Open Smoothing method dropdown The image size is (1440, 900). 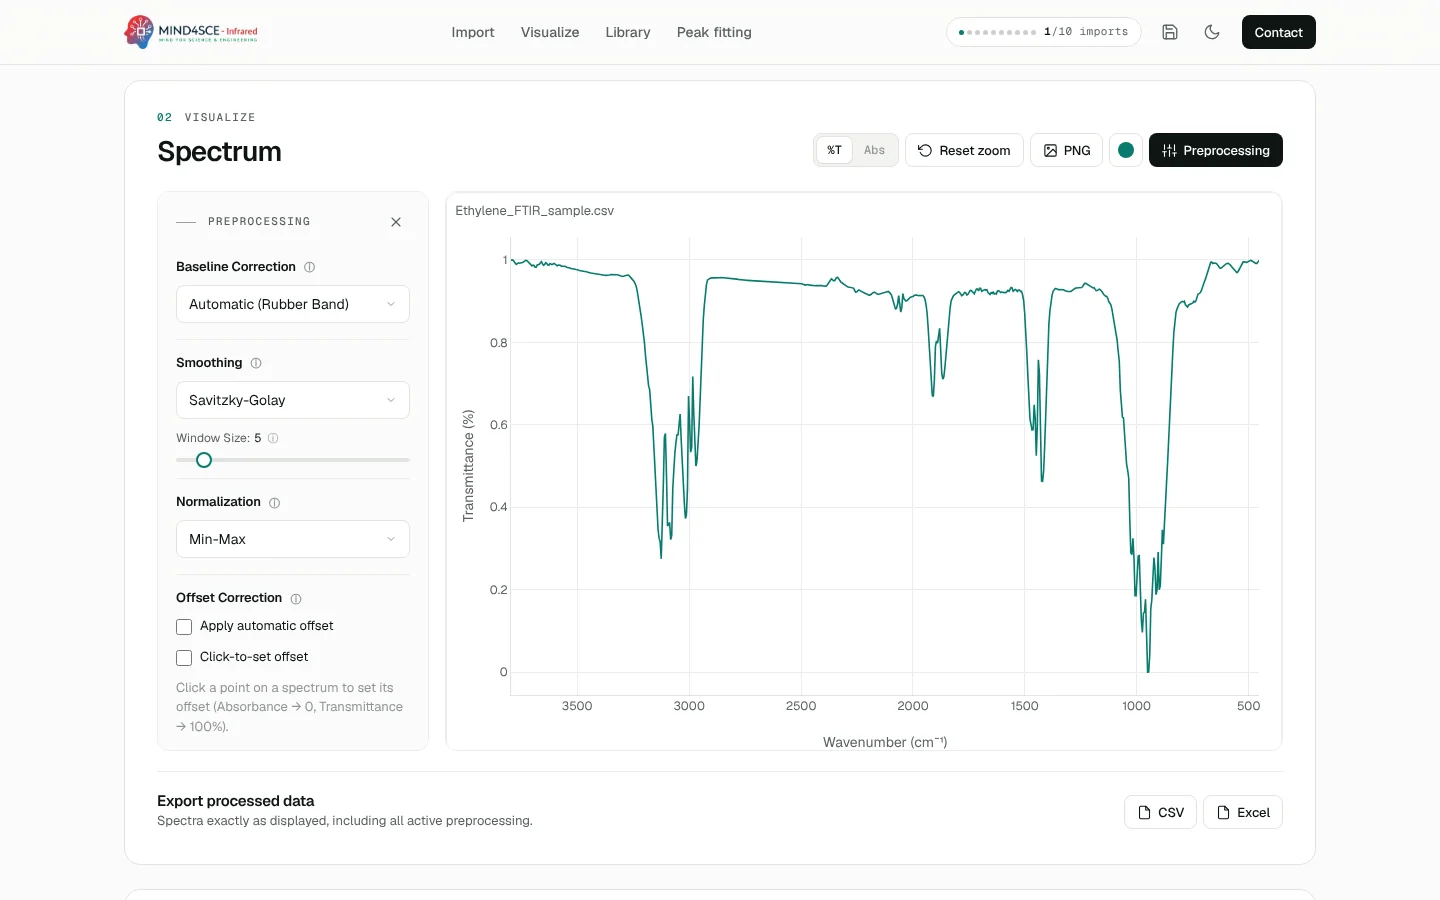point(293,400)
